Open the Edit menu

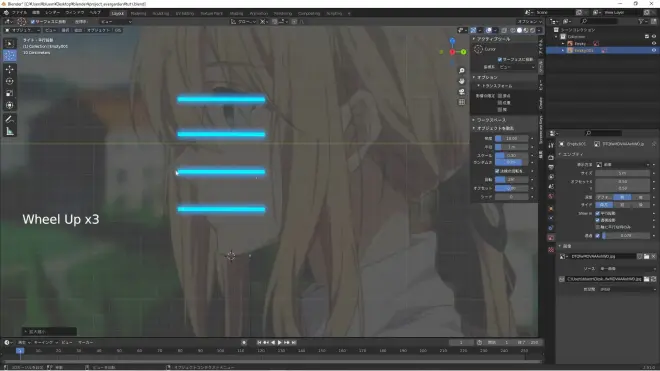[36, 13]
